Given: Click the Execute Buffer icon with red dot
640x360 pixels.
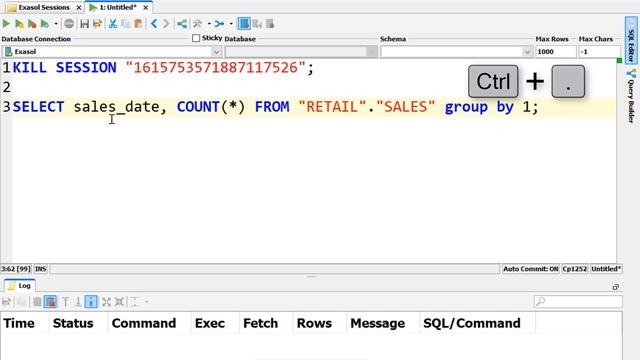Looking at the screenshot, I should click(x=32, y=24).
